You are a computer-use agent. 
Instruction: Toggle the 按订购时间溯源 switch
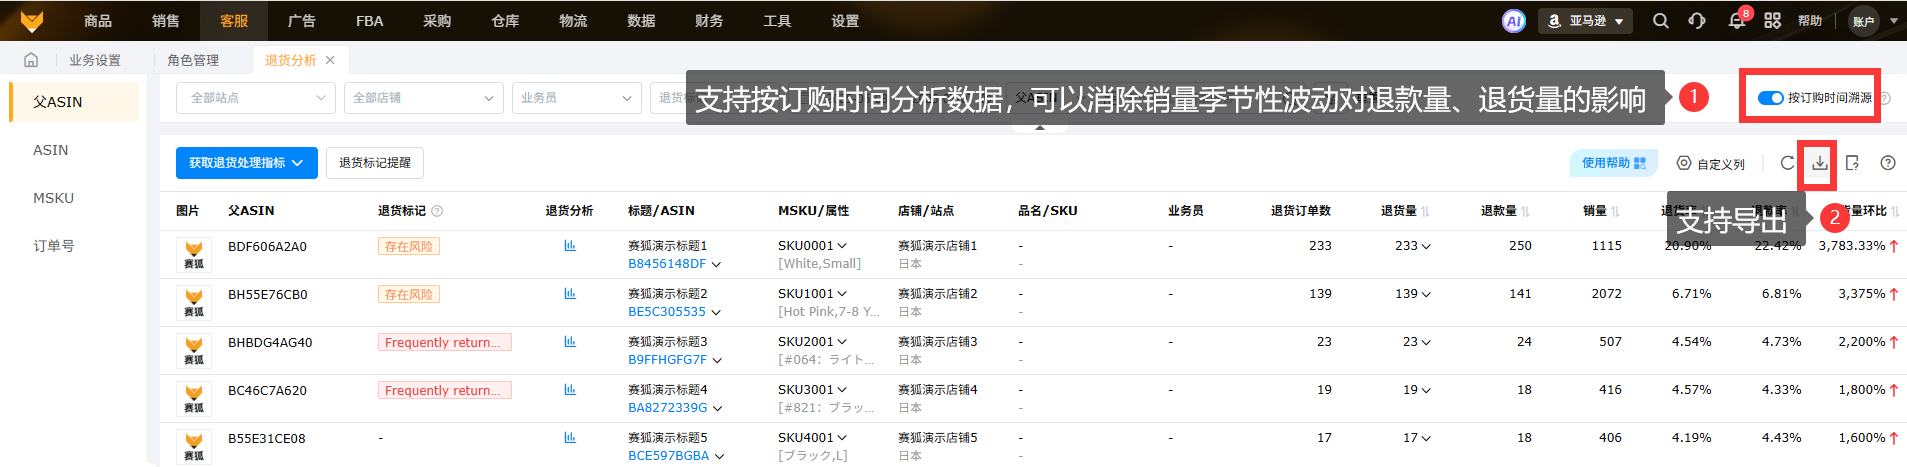1771,98
